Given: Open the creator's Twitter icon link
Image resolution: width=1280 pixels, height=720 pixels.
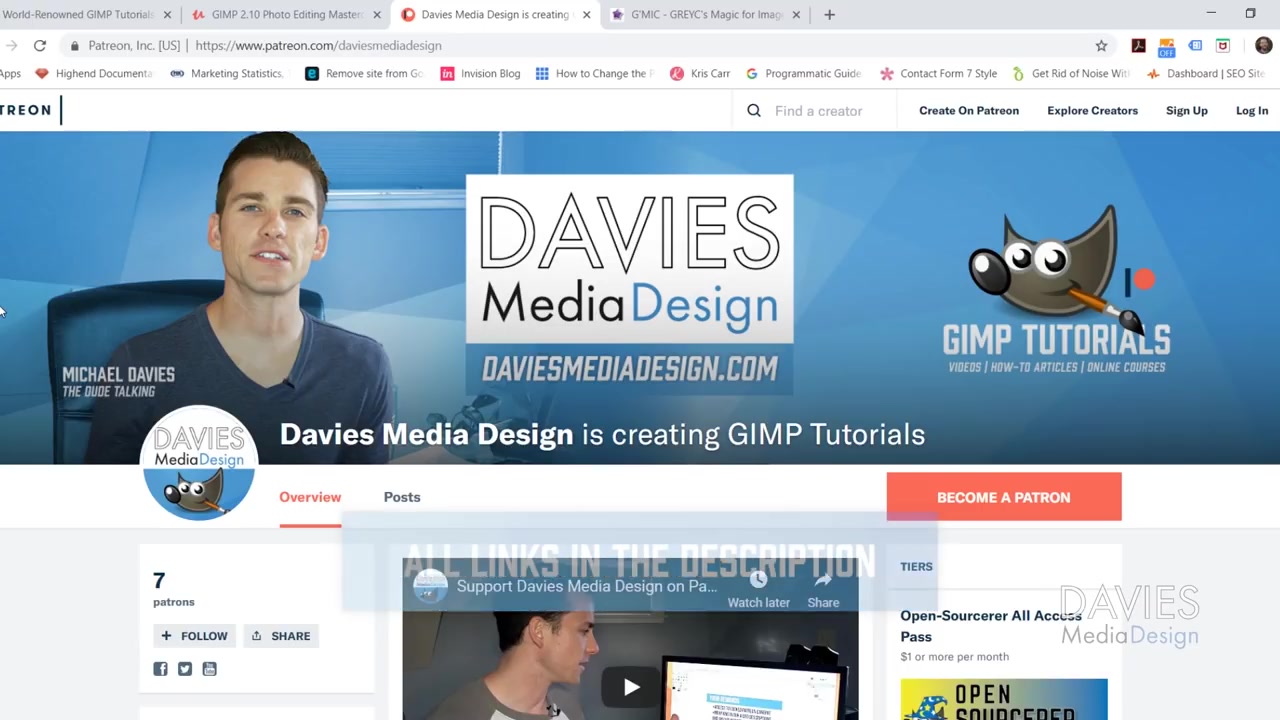Looking at the screenshot, I should pos(185,668).
